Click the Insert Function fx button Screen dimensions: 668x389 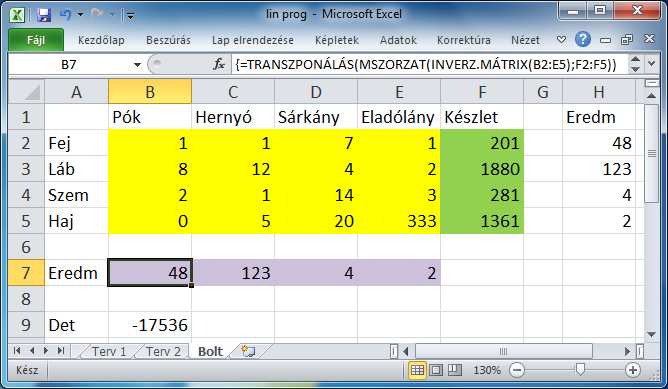click(219, 65)
